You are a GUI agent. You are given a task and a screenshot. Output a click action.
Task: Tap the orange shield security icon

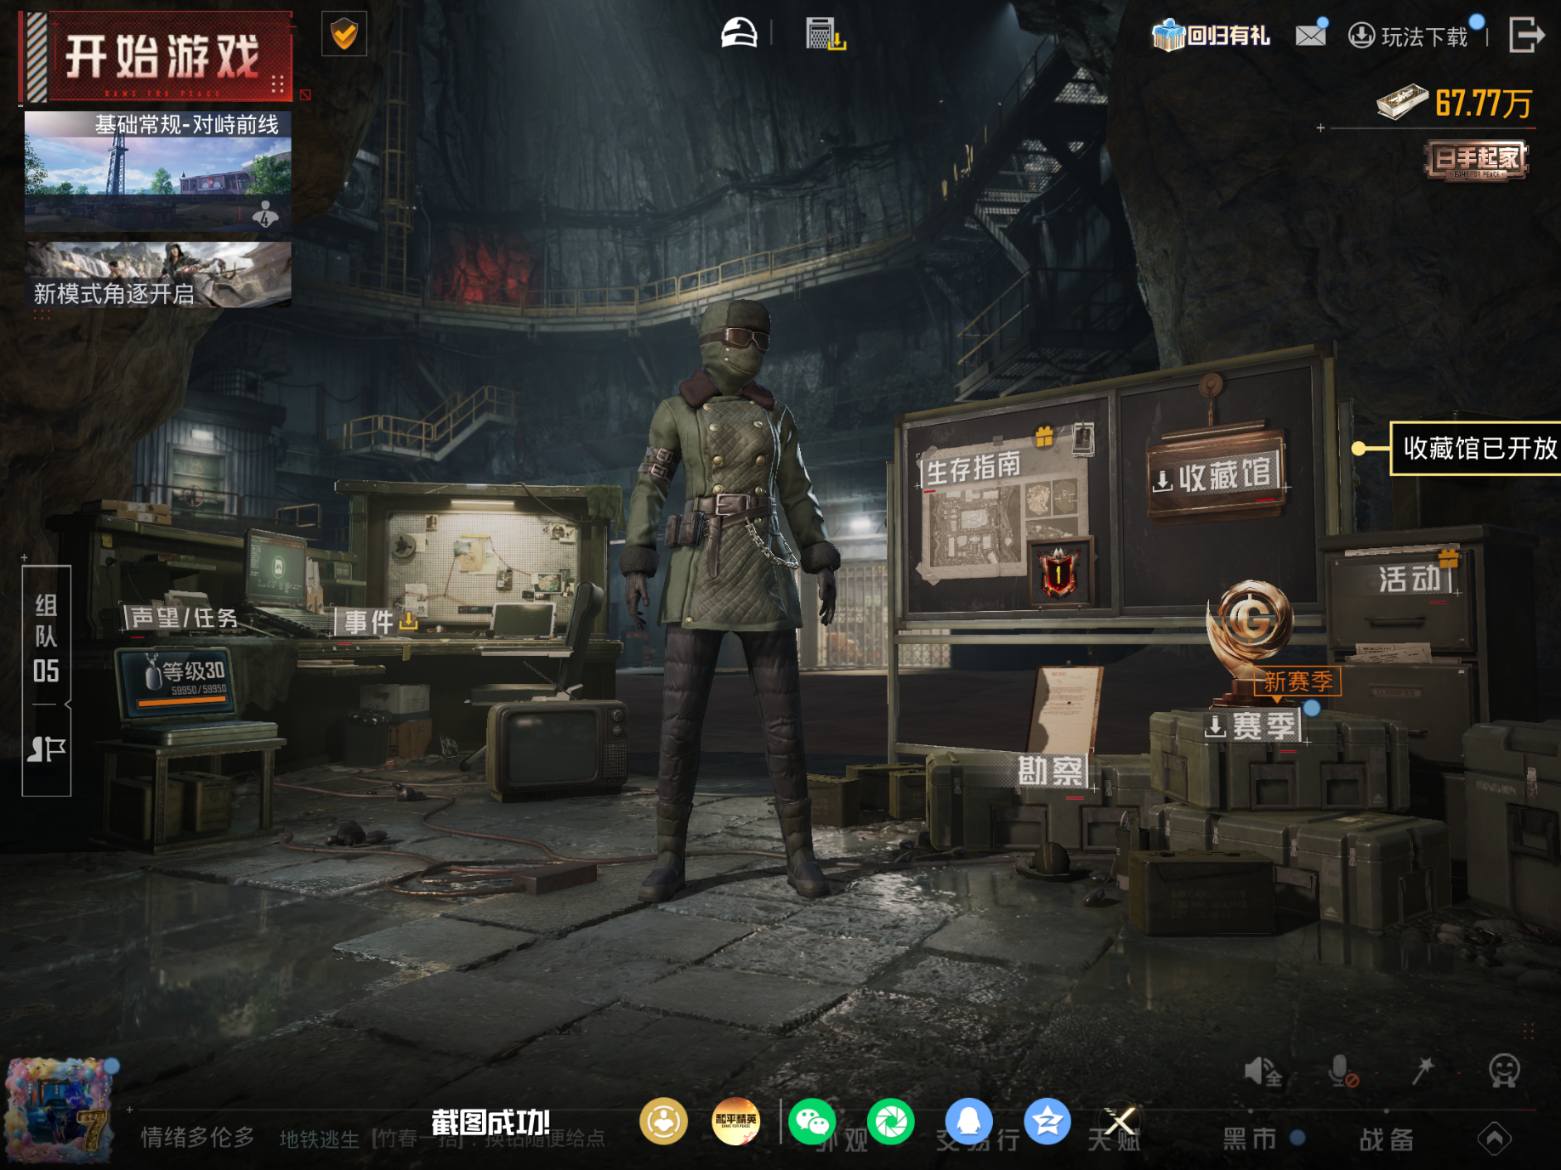coord(344,35)
